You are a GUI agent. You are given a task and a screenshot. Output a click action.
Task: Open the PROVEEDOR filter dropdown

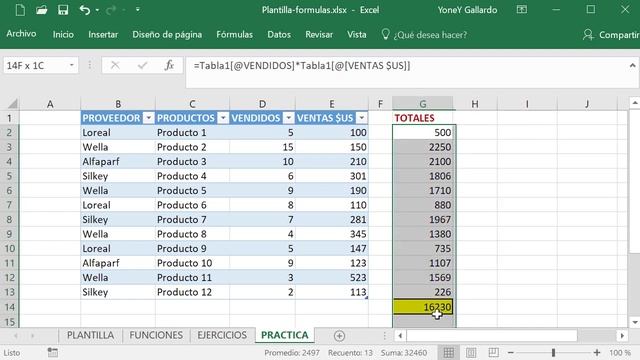tap(149, 118)
